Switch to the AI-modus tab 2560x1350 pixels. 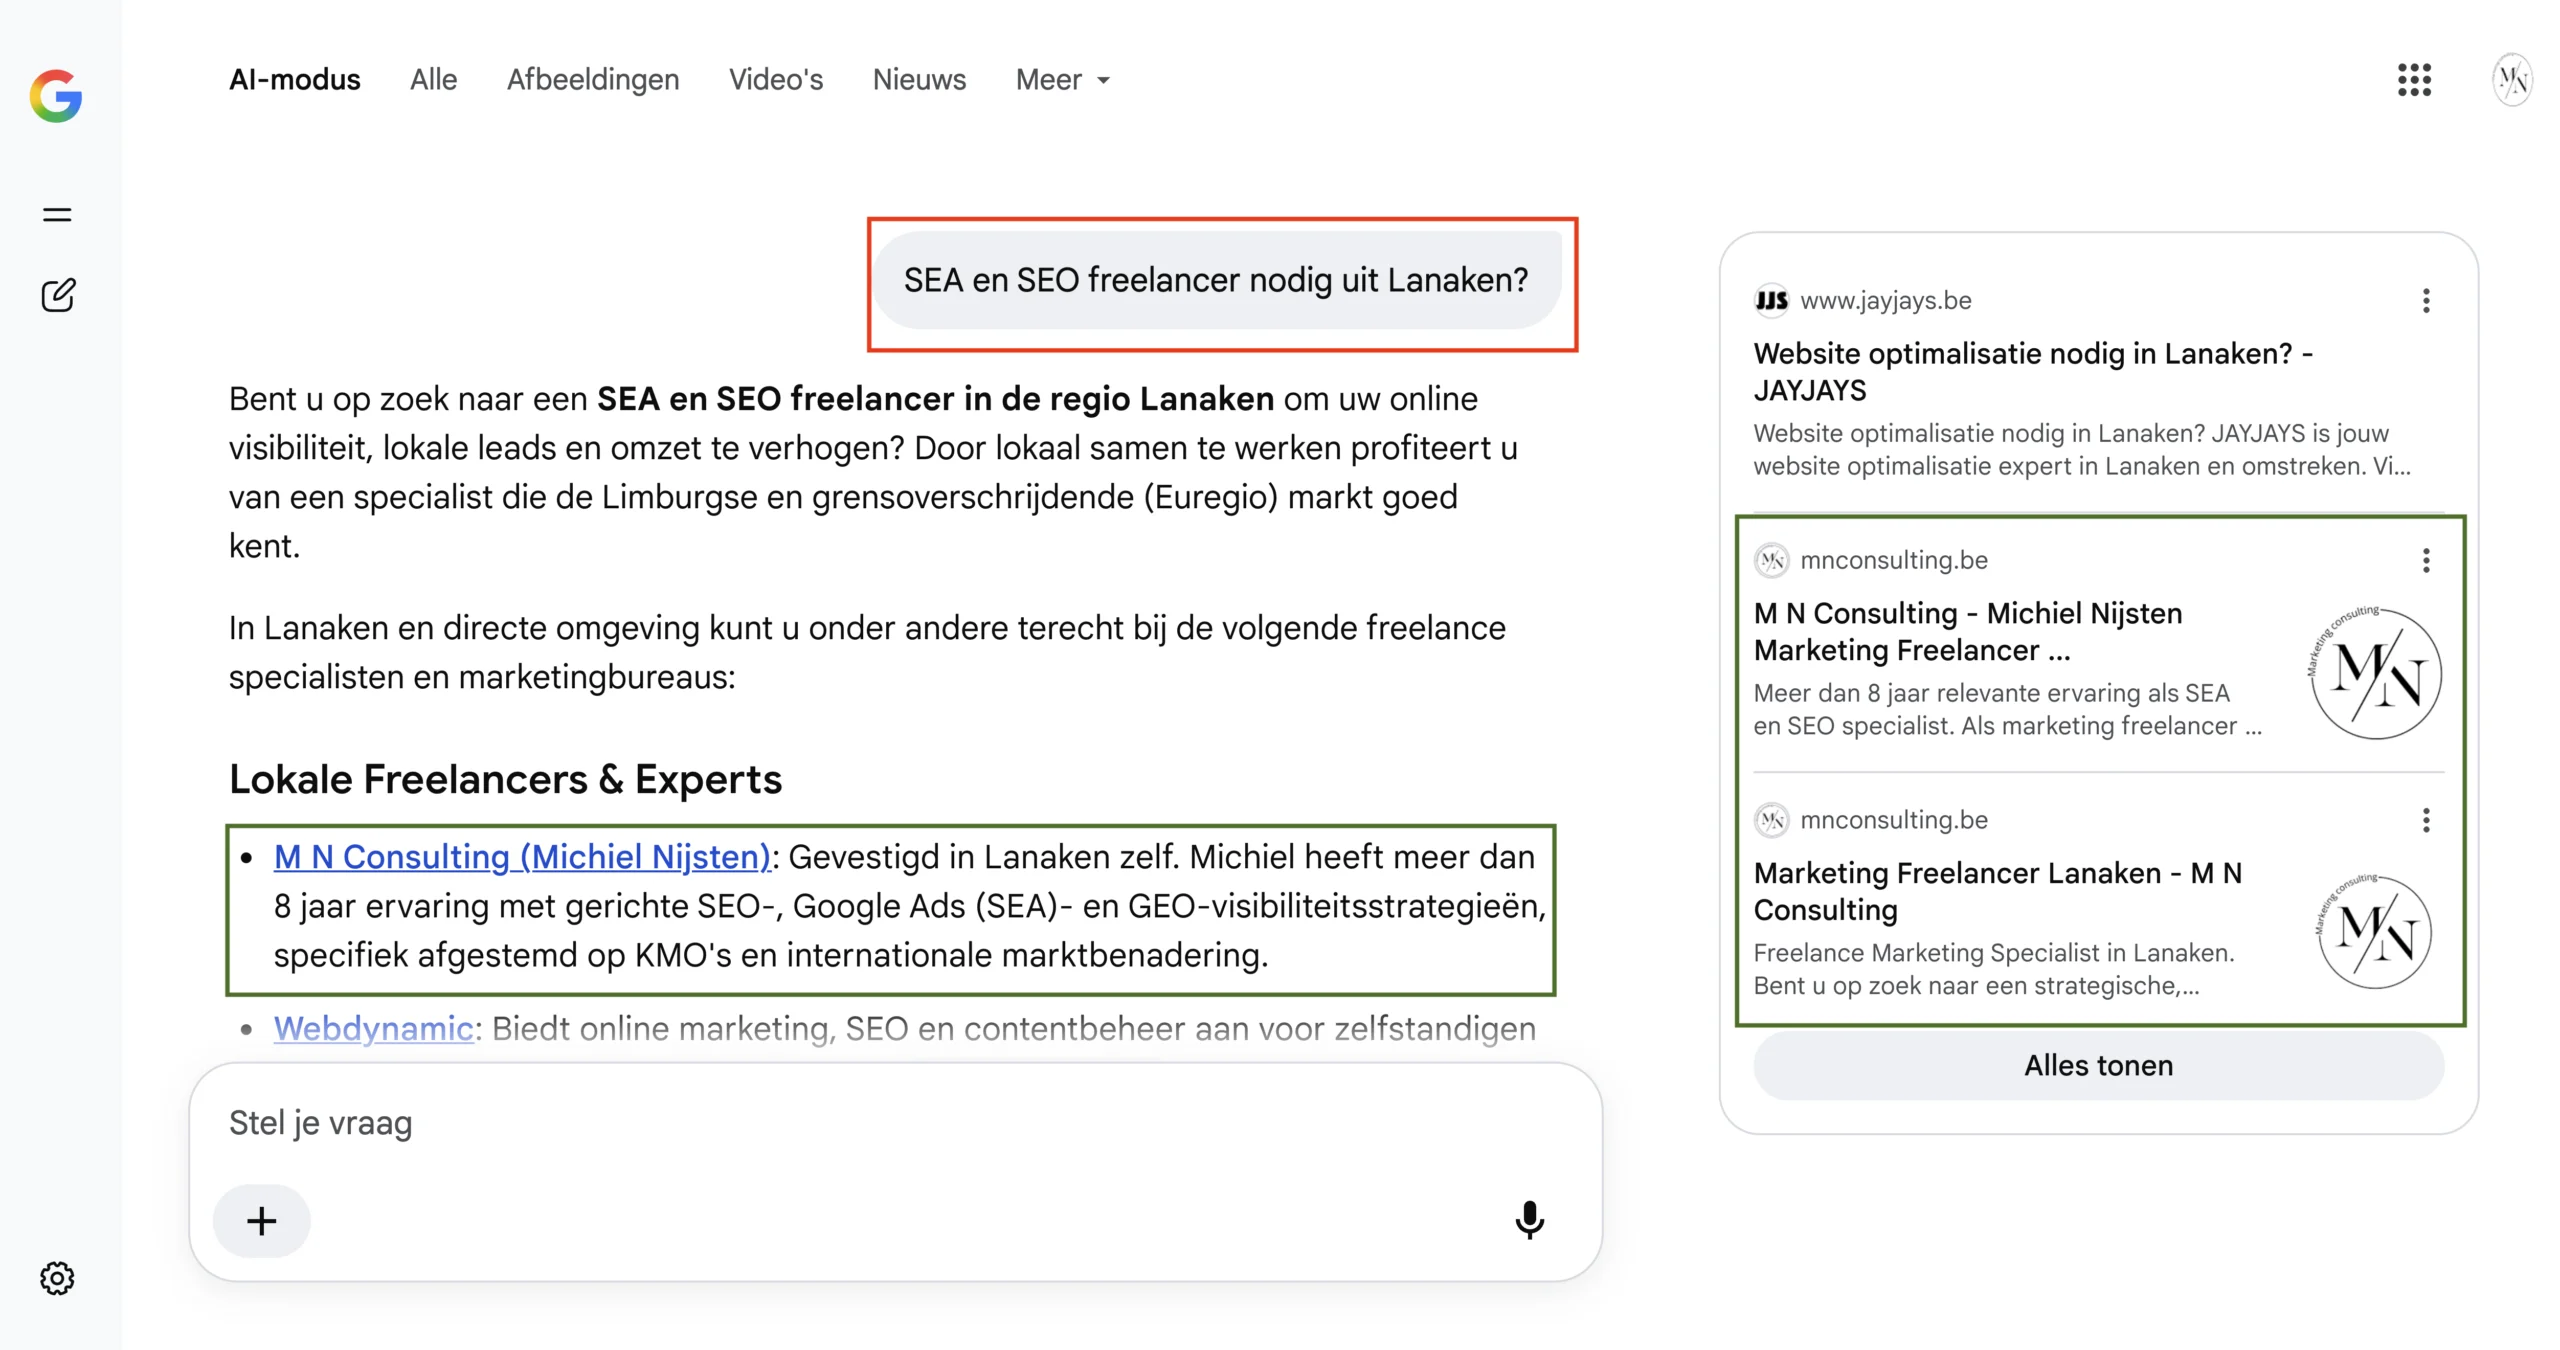295,80
